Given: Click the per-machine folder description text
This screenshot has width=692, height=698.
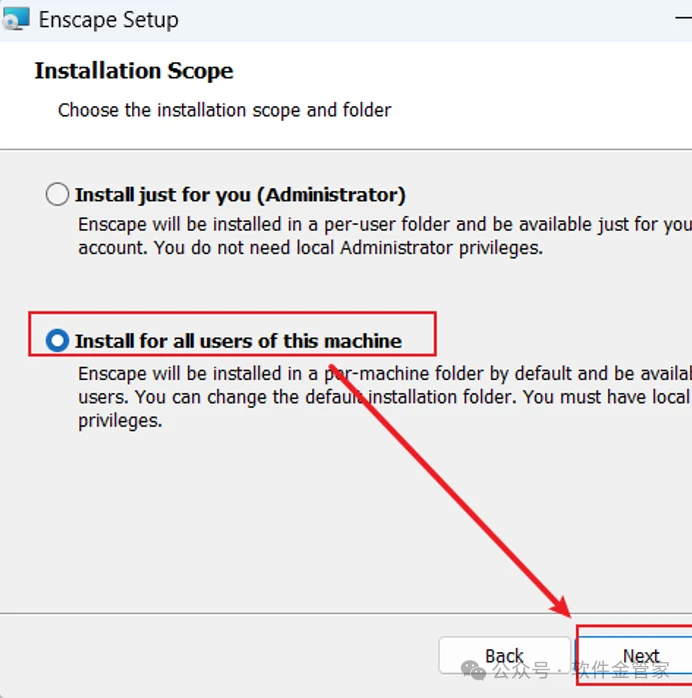Looking at the screenshot, I should tap(380, 397).
